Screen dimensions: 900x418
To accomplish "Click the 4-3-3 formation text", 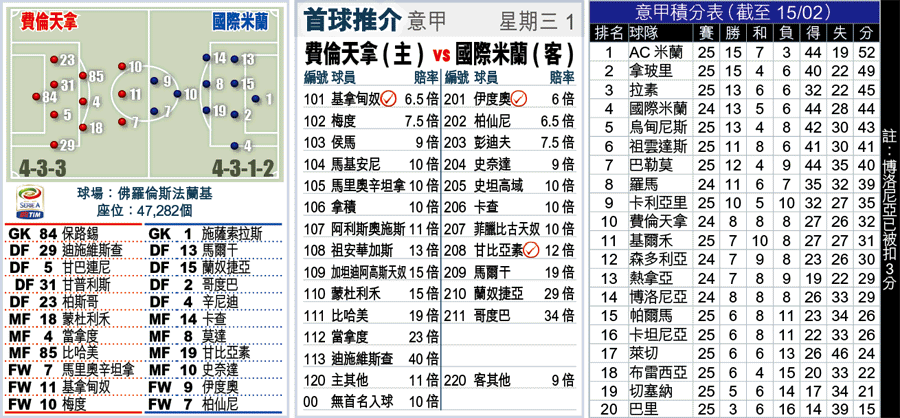I will (45, 167).
